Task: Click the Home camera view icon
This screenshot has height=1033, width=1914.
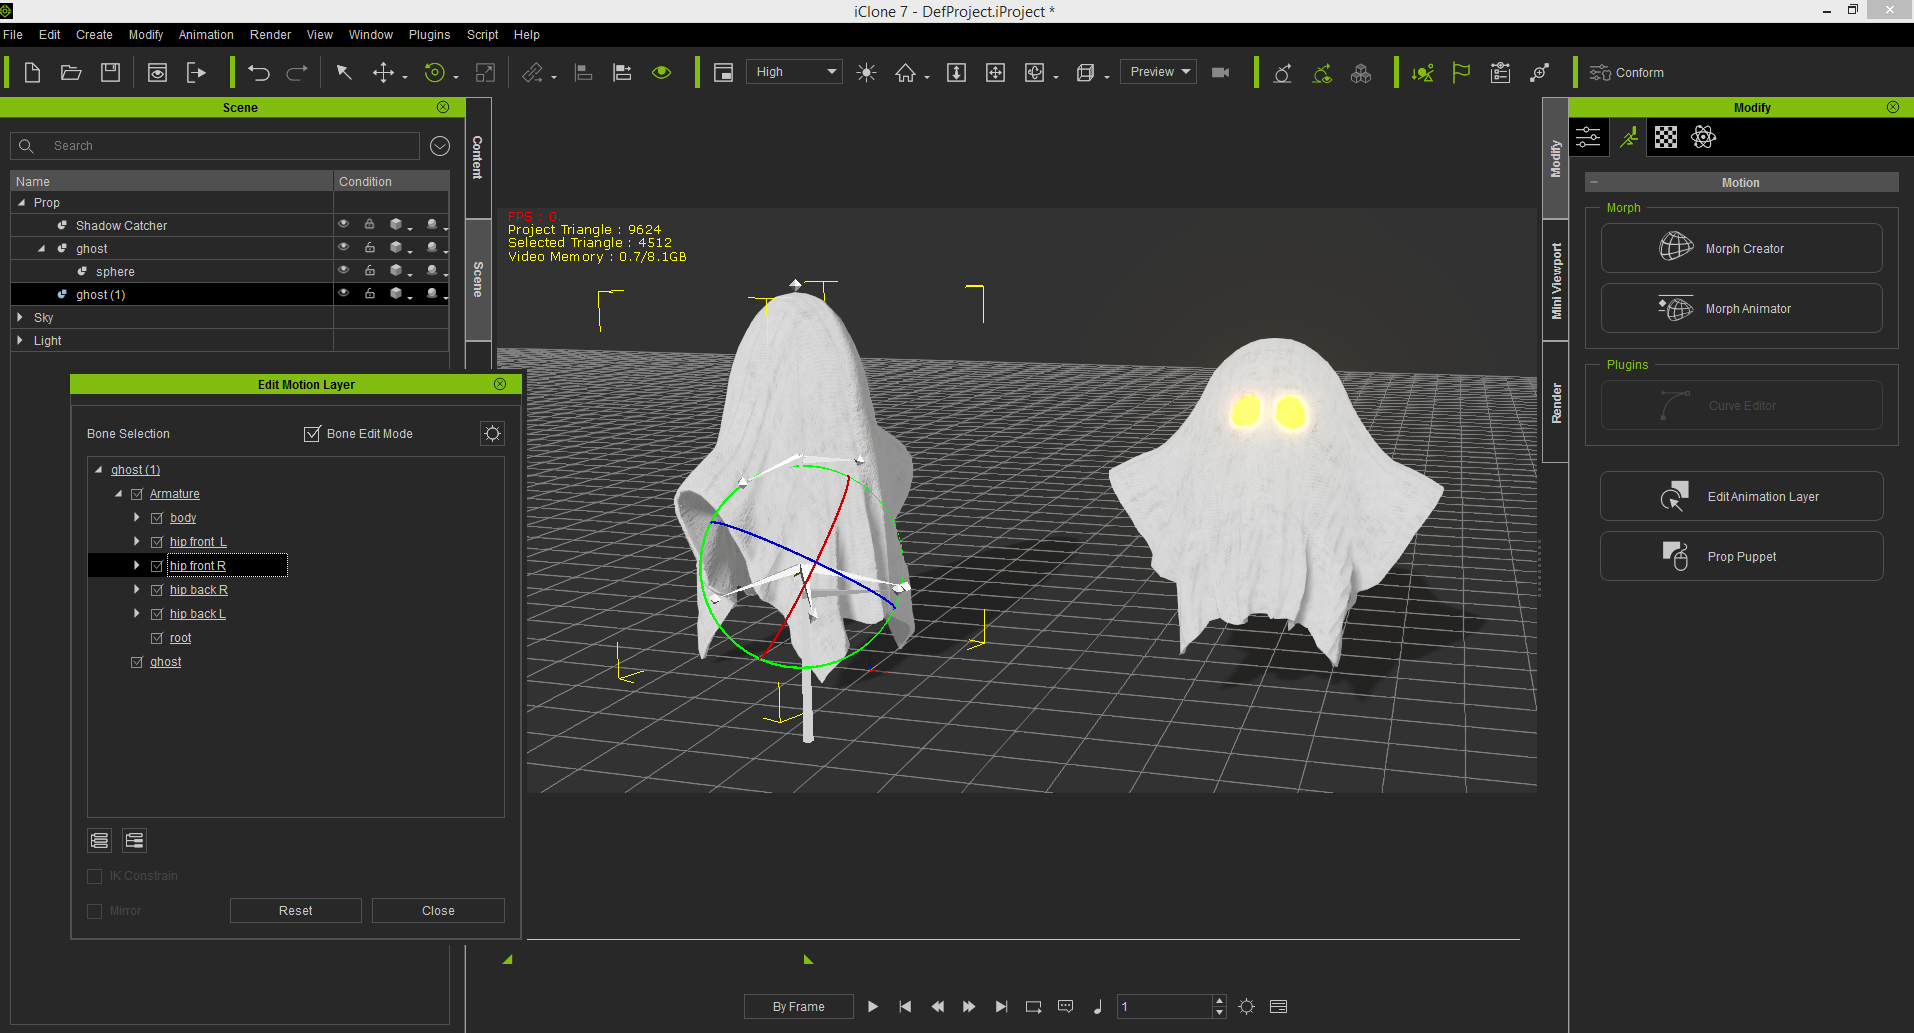Action: (905, 72)
